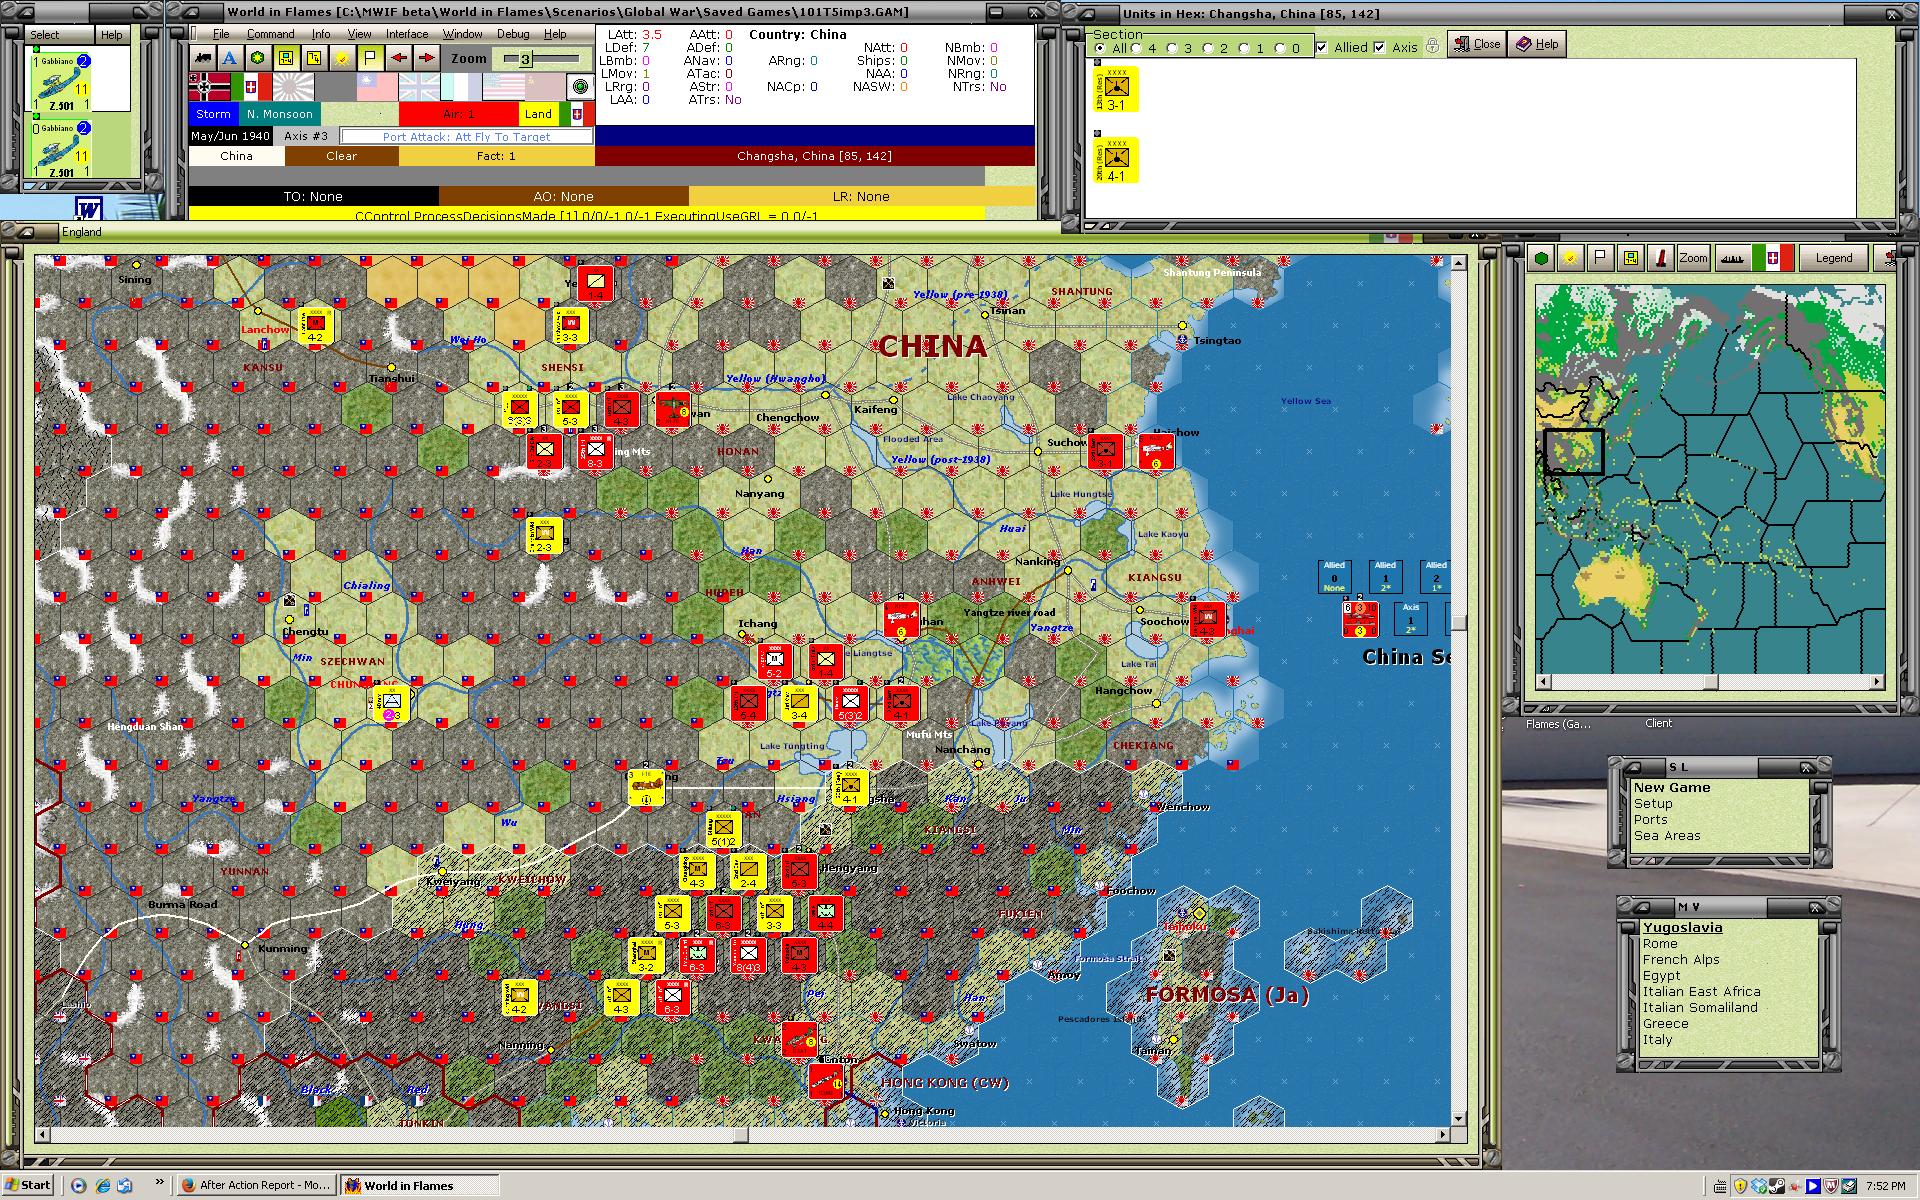
Task: Click the red left arrow toolbar icon
Action: coord(398,58)
